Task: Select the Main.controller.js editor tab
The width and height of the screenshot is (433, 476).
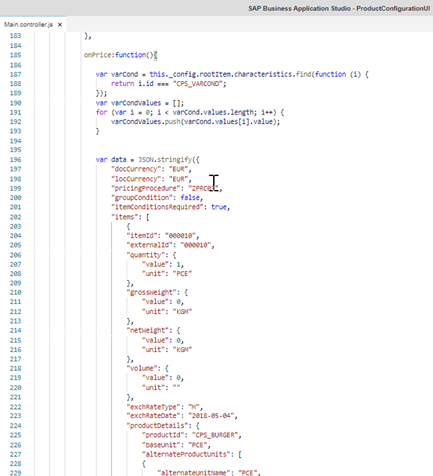Action: coord(28,25)
